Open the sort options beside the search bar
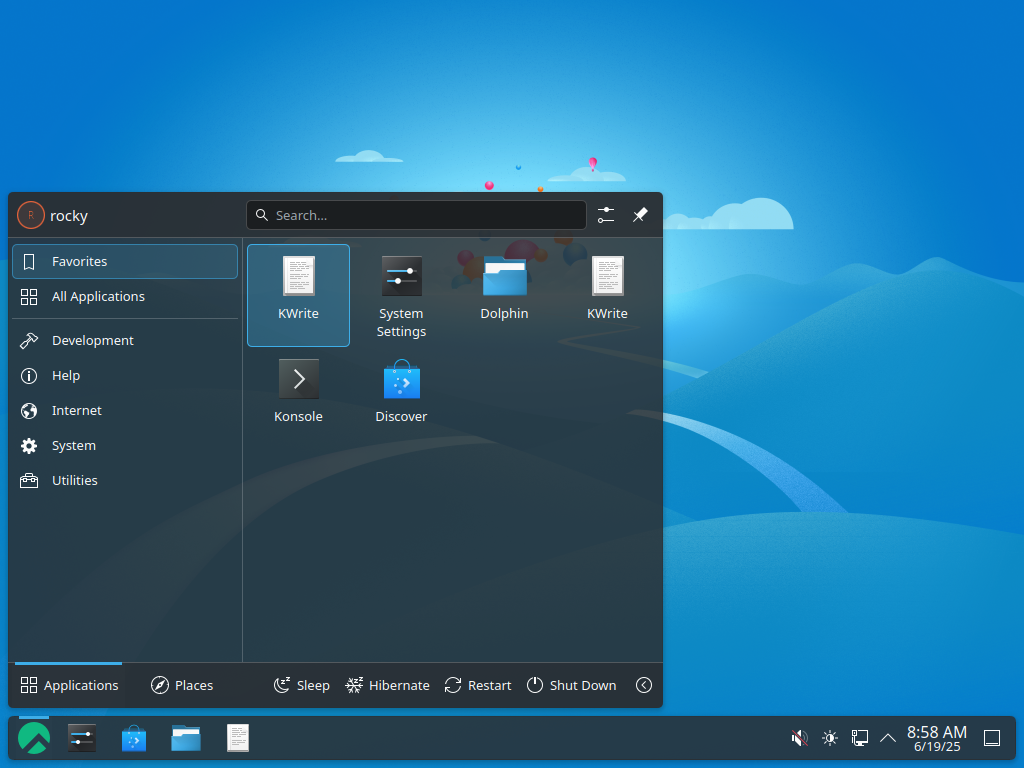This screenshot has height=768, width=1024. 605,214
